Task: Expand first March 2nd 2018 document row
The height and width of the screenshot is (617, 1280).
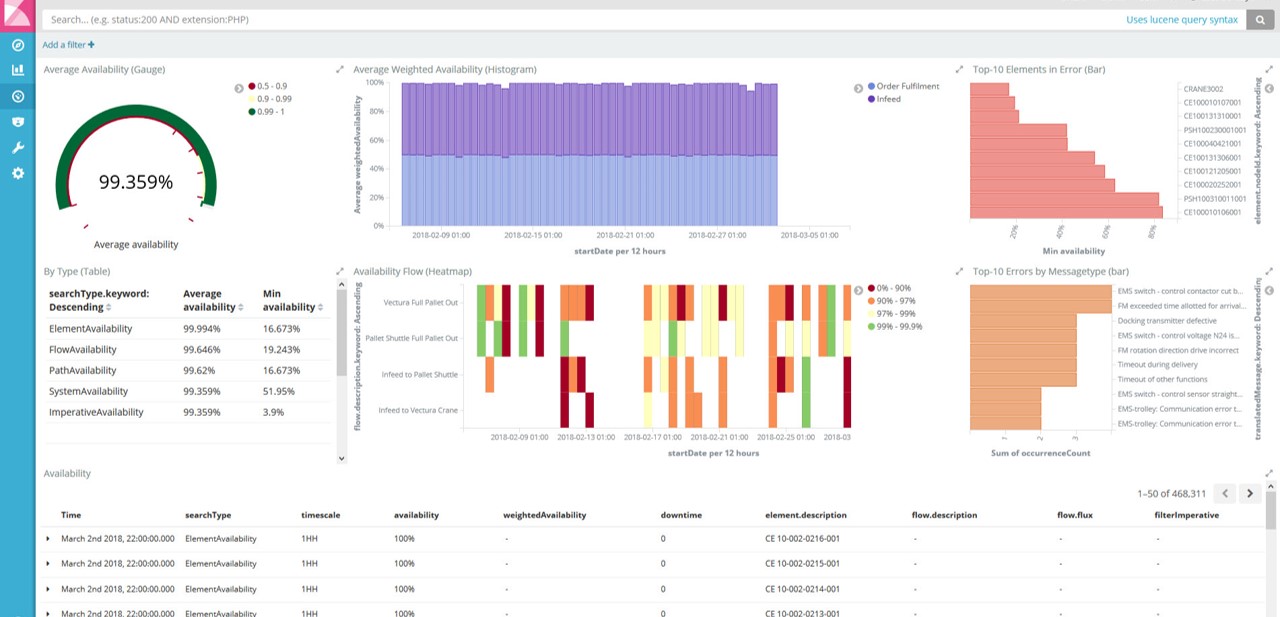Action: [x=48, y=538]
